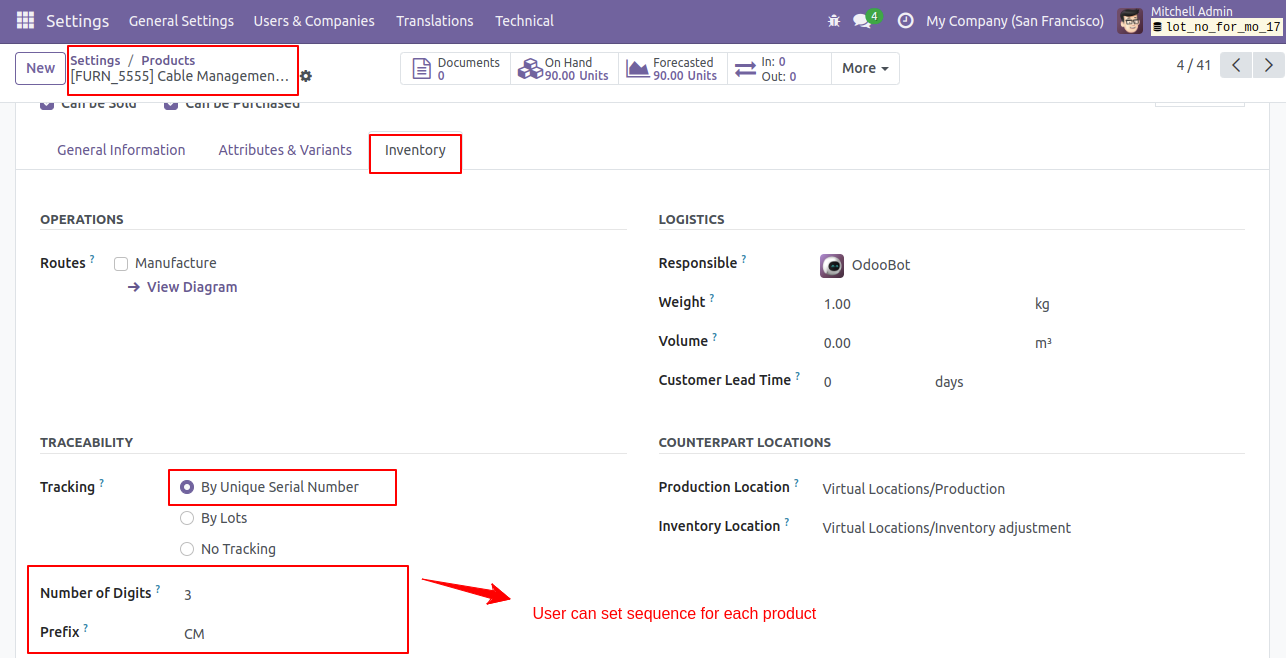1286x658 pixels.
Task: Click Mitchell Admin avatar
Action: pyautogui.click(x=1130, y=21)
